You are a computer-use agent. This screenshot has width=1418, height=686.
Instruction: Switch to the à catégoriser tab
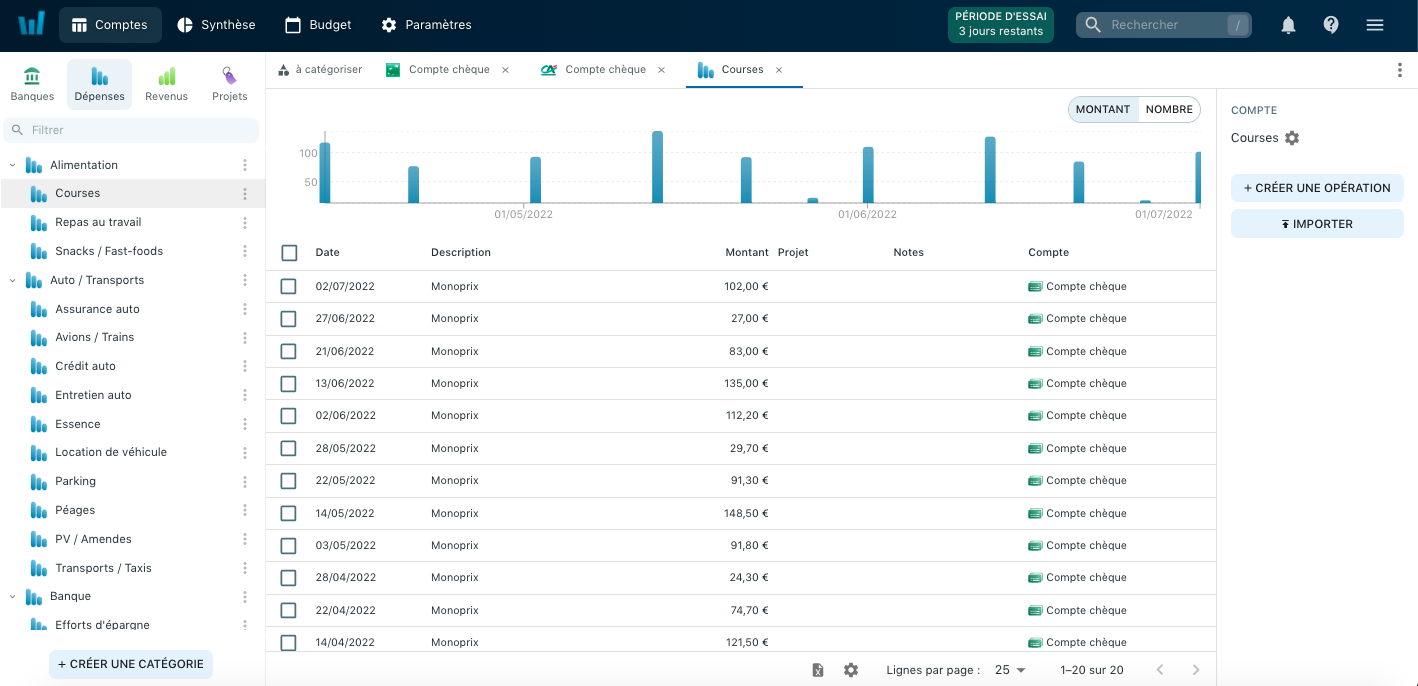(320, 70)
